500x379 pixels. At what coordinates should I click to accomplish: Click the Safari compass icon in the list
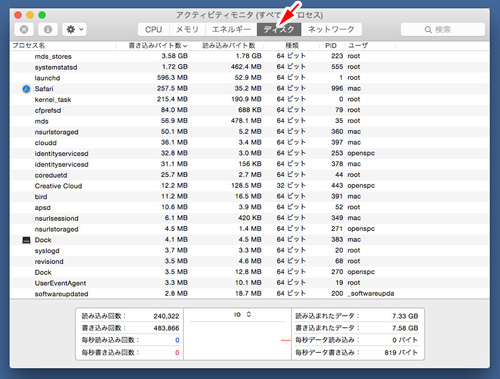tap(26, 89)
